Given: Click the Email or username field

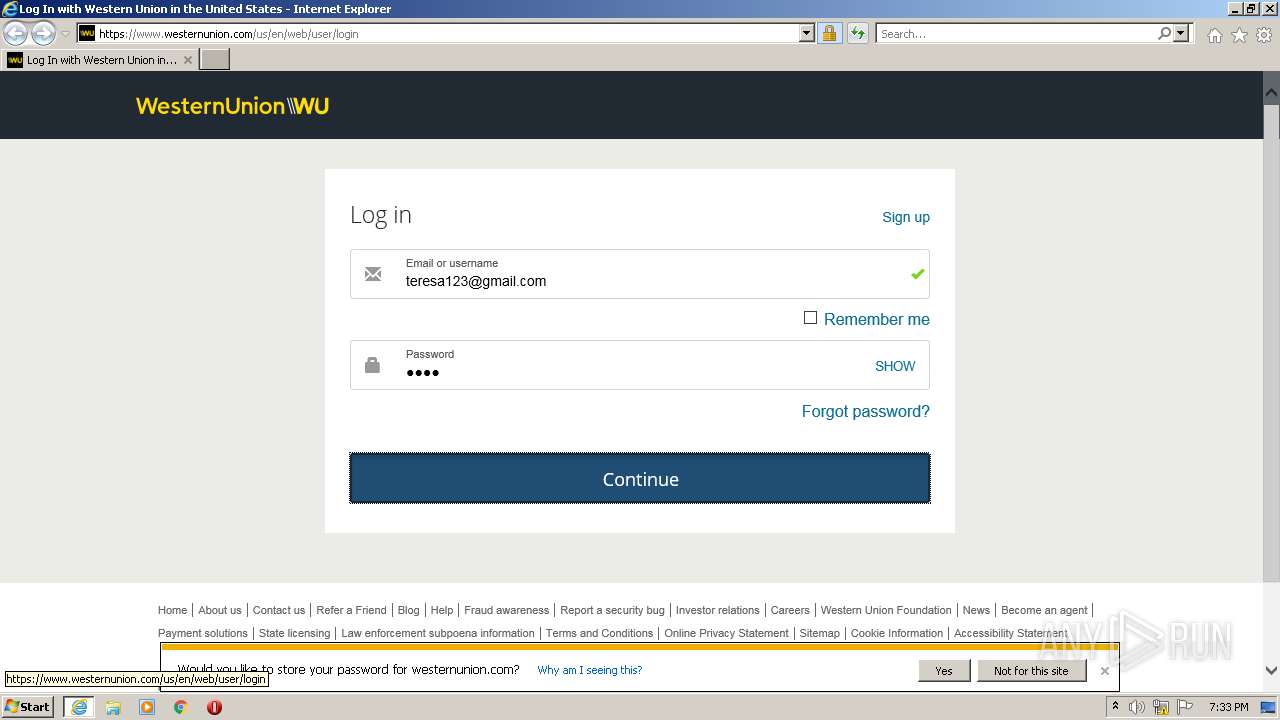Looking at the screenshot, I should coord(640,274).
